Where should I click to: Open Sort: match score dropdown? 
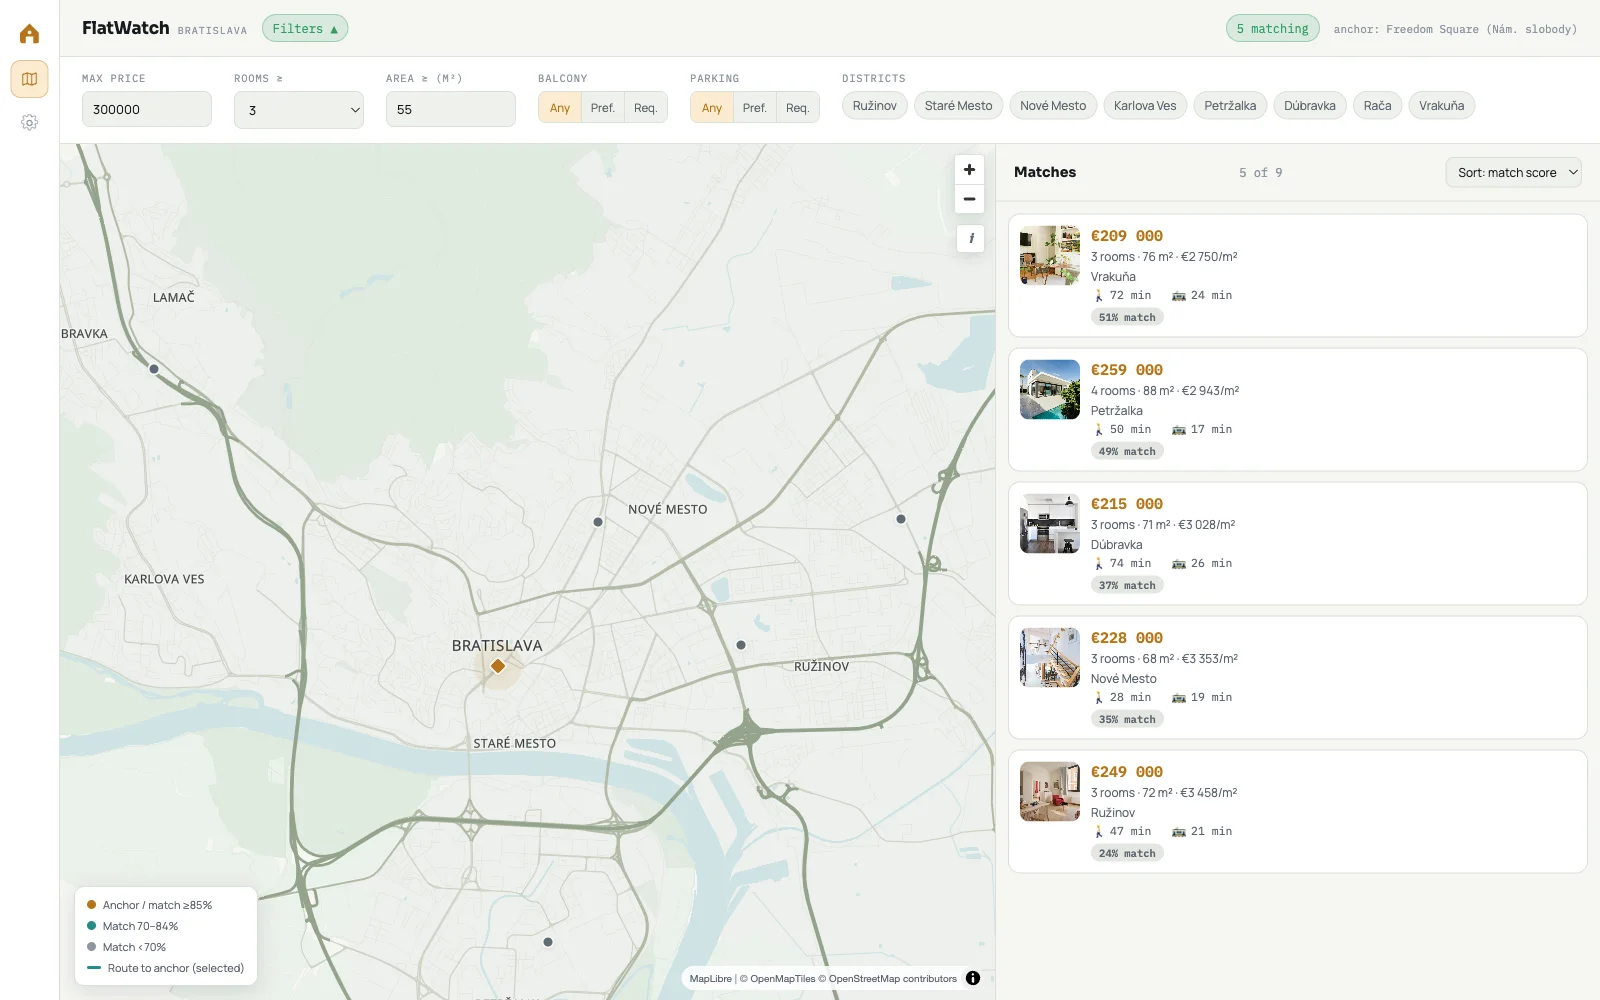click(1513, 172)
